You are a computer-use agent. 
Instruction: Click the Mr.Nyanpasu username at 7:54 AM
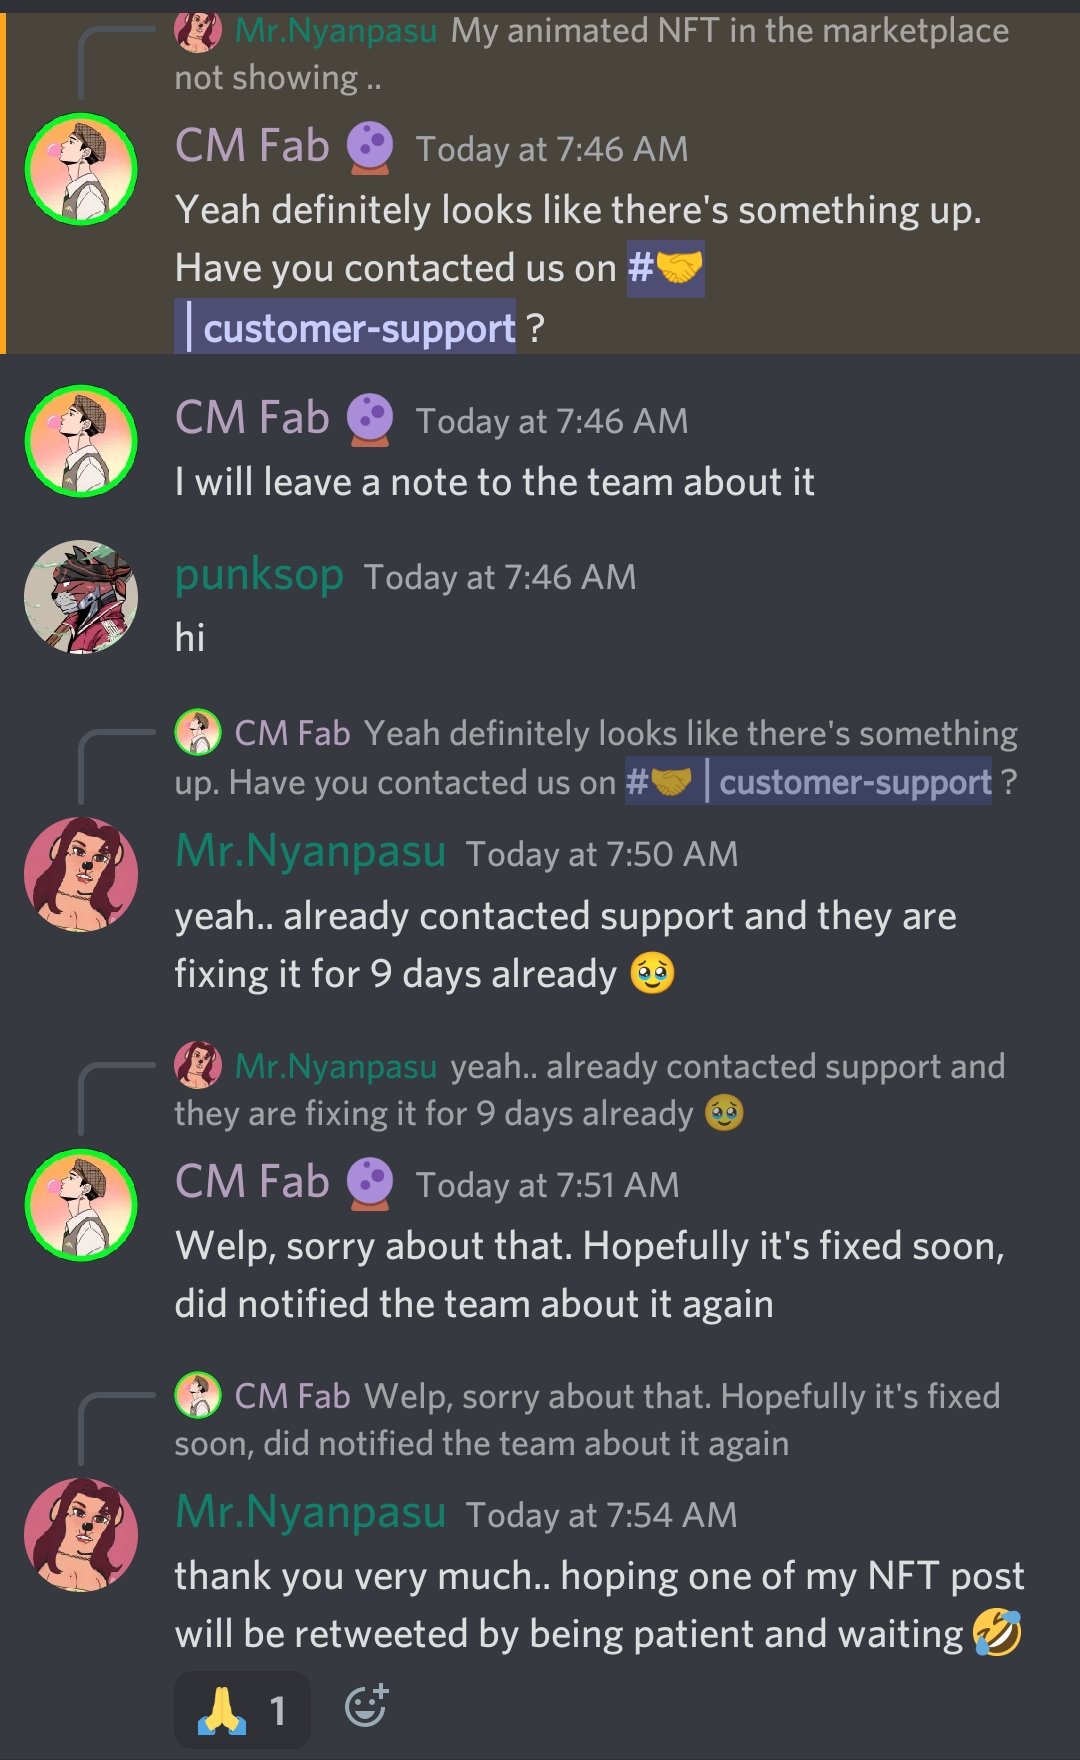point(310,1511)
